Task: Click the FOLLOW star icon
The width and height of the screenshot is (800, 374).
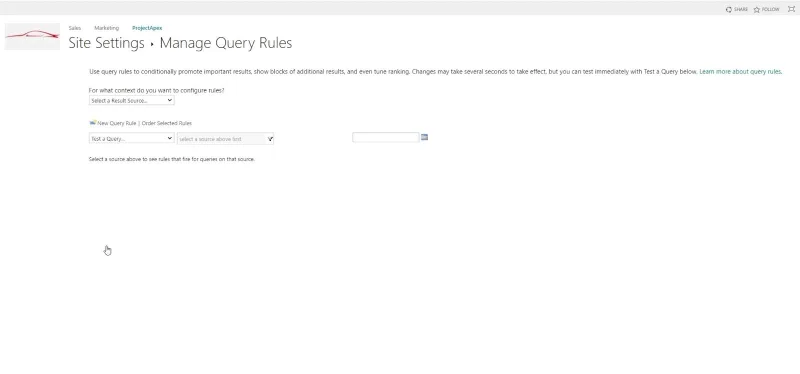Action: click(x=757, y=9)
